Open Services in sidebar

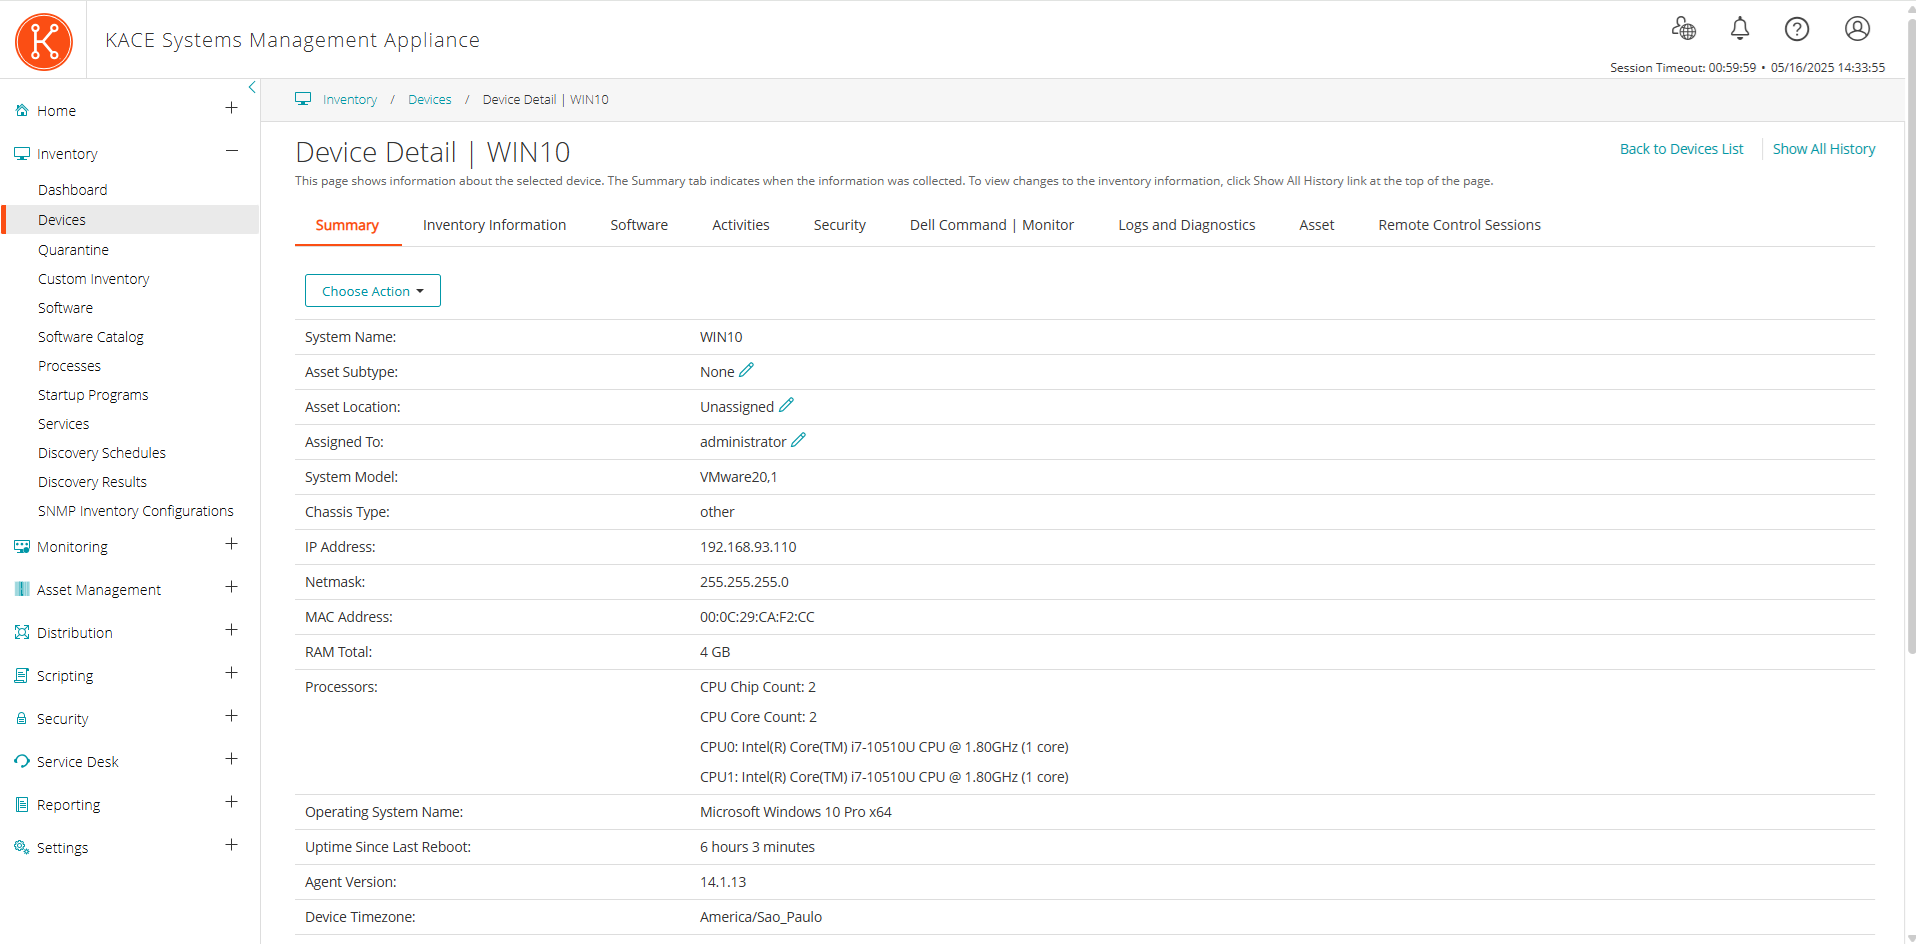click(x=63, y=424)
